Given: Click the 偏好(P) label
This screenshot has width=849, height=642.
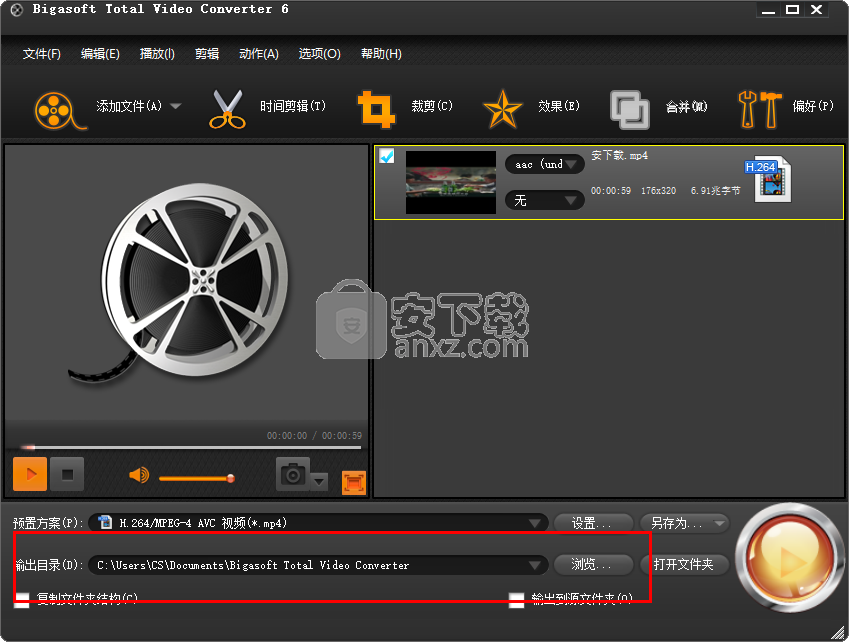Looking at the screenshot, I should [813, 106].
